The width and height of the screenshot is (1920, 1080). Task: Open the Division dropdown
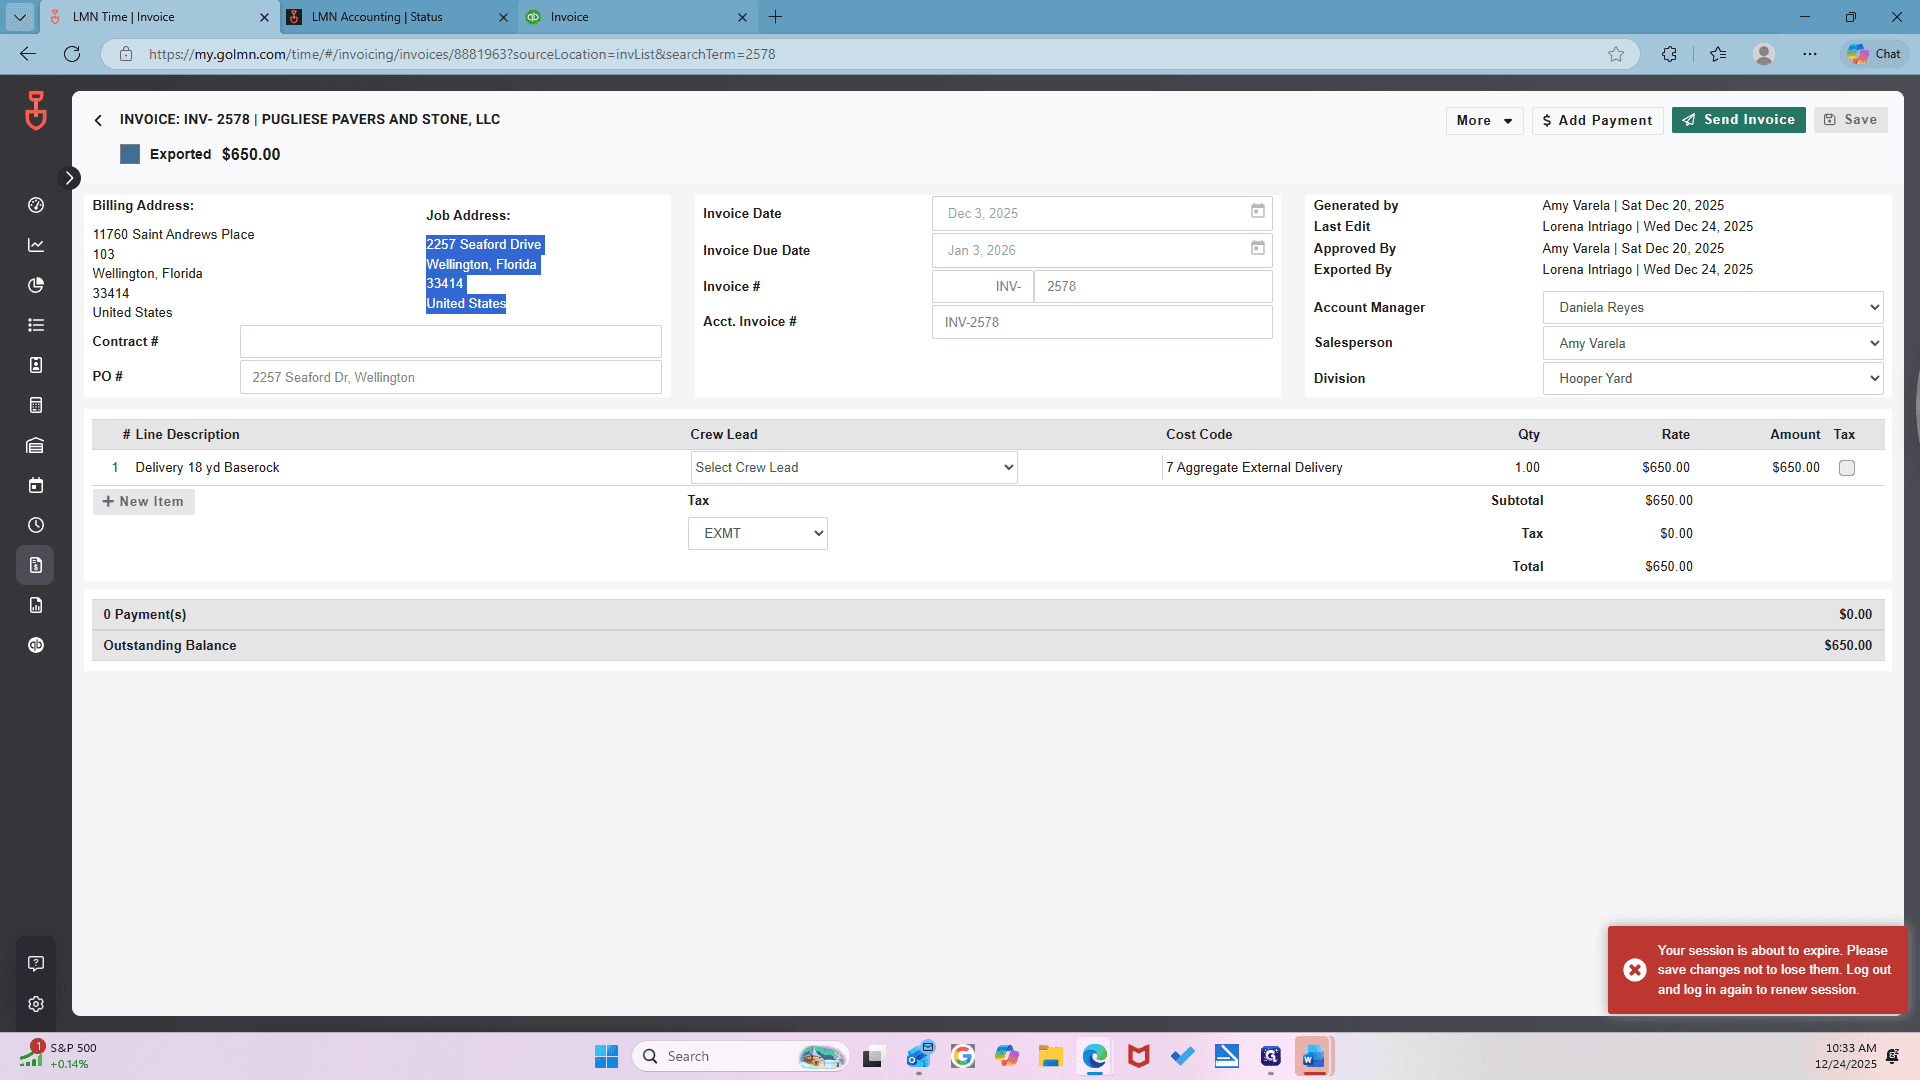(x=1713, y=378)
